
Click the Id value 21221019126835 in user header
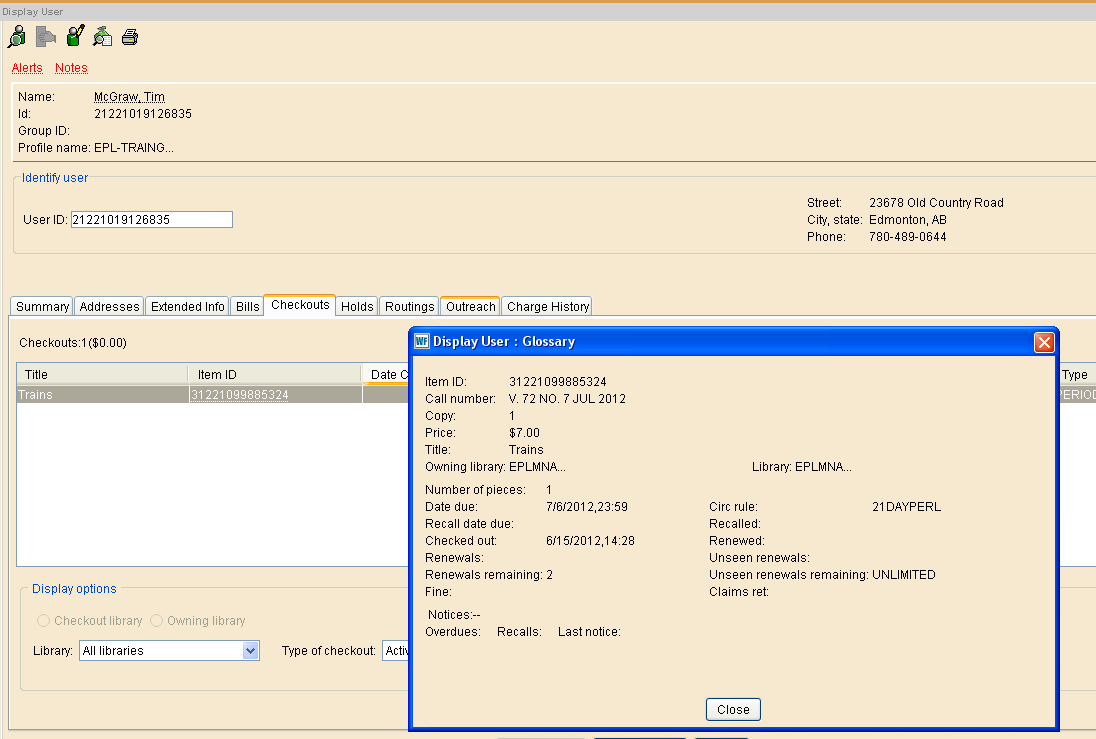(x=143, y=114)
